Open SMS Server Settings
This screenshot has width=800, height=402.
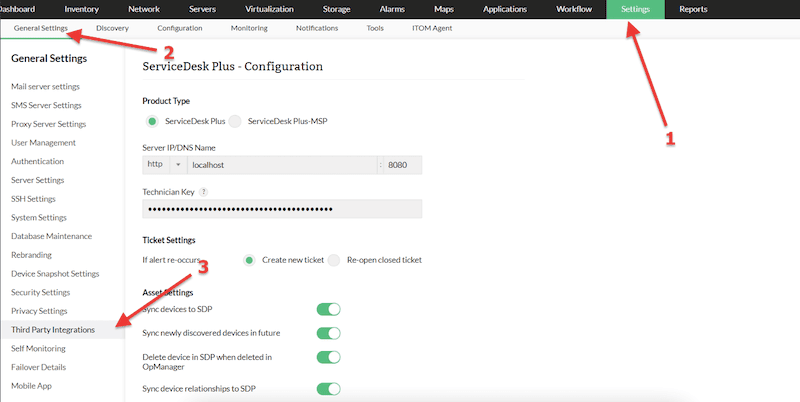tap(46, 106)
